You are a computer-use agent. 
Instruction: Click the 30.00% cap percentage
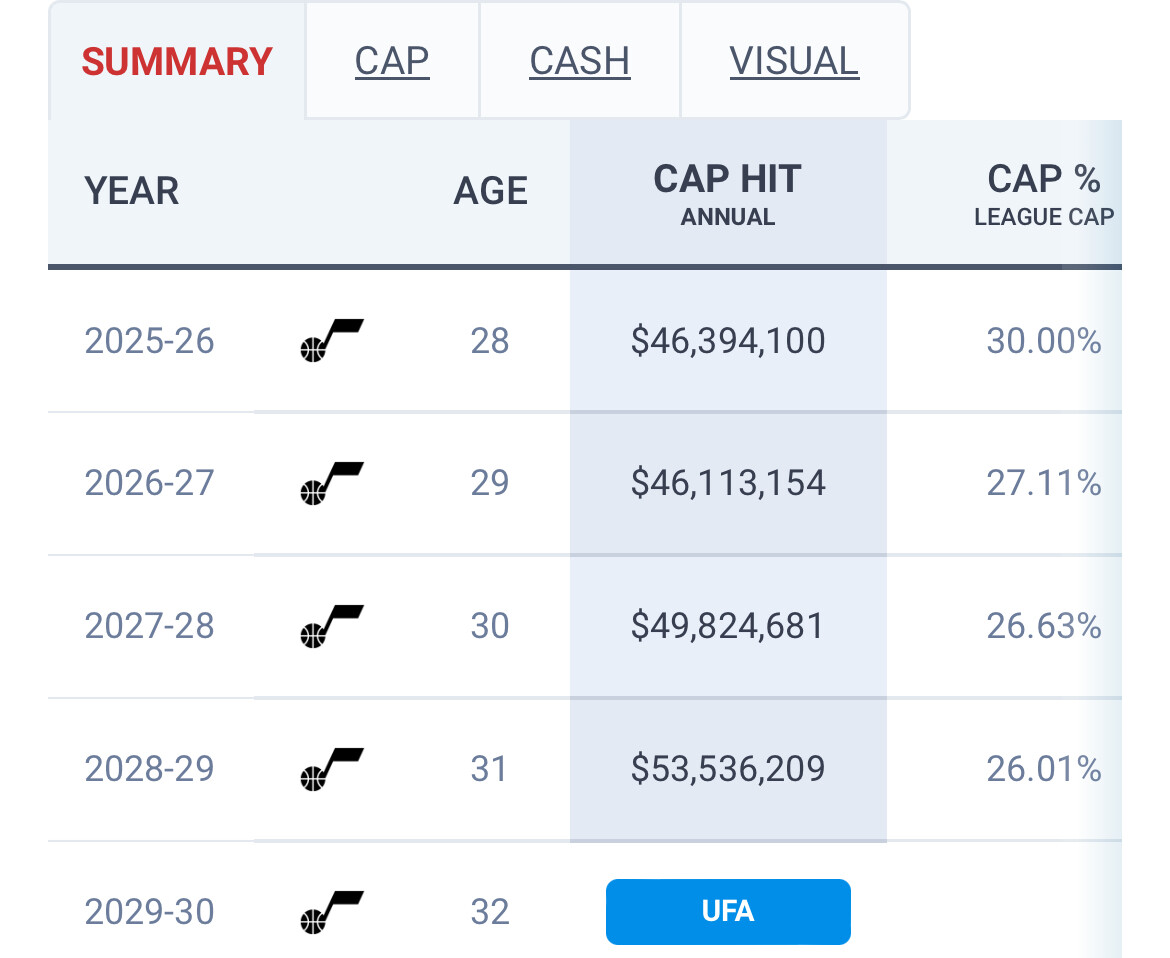point(1043,341)
